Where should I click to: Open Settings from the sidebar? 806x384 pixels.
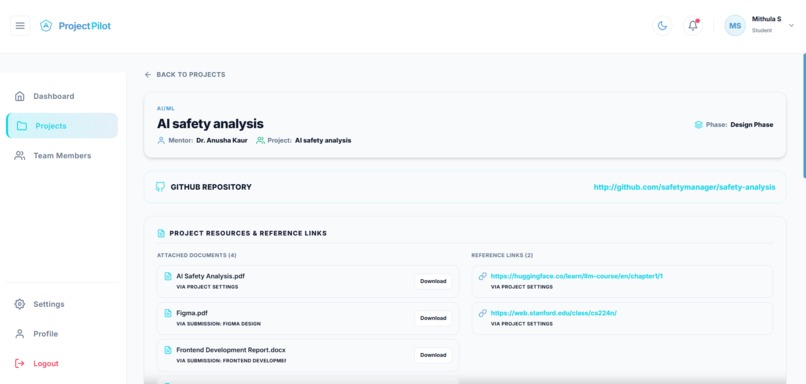pyautogui.click(x=62, y=304)
